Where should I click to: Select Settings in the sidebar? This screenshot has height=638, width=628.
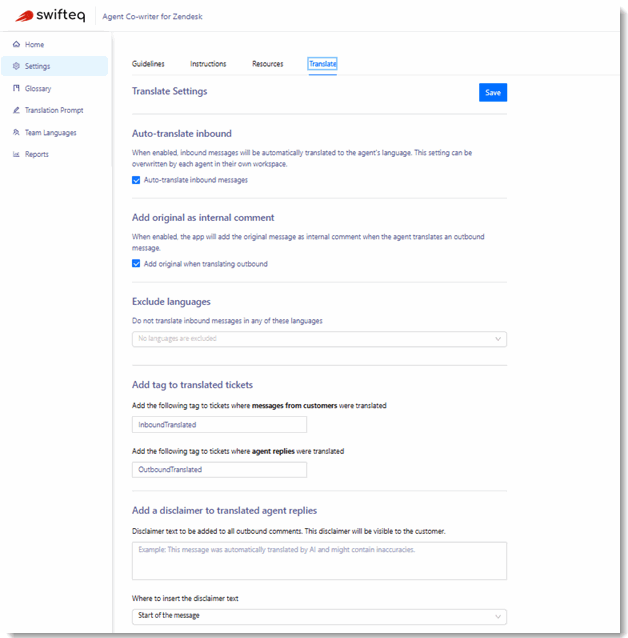point(55,66)
